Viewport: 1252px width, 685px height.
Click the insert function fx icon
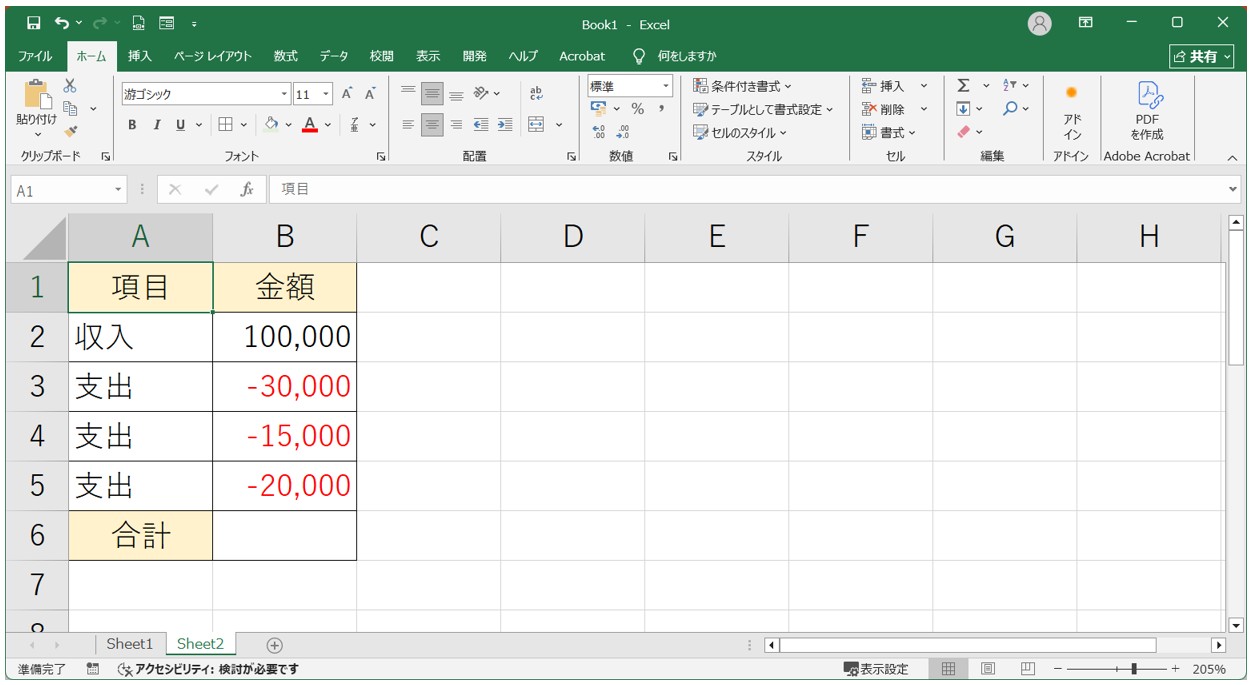[x=247, y=189]
